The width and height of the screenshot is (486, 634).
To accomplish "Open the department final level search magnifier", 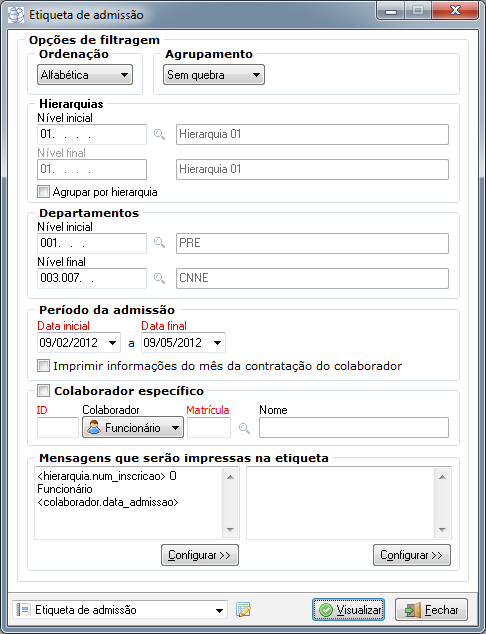I will [159, 278].
